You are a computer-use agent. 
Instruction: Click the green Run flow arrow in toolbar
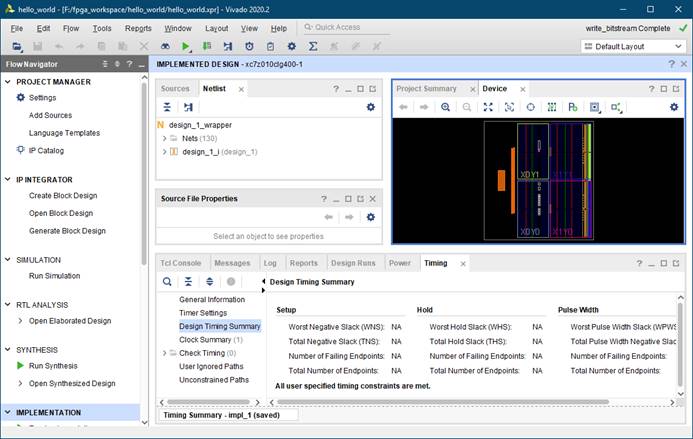pyautogui.click(x=186, y=46)
